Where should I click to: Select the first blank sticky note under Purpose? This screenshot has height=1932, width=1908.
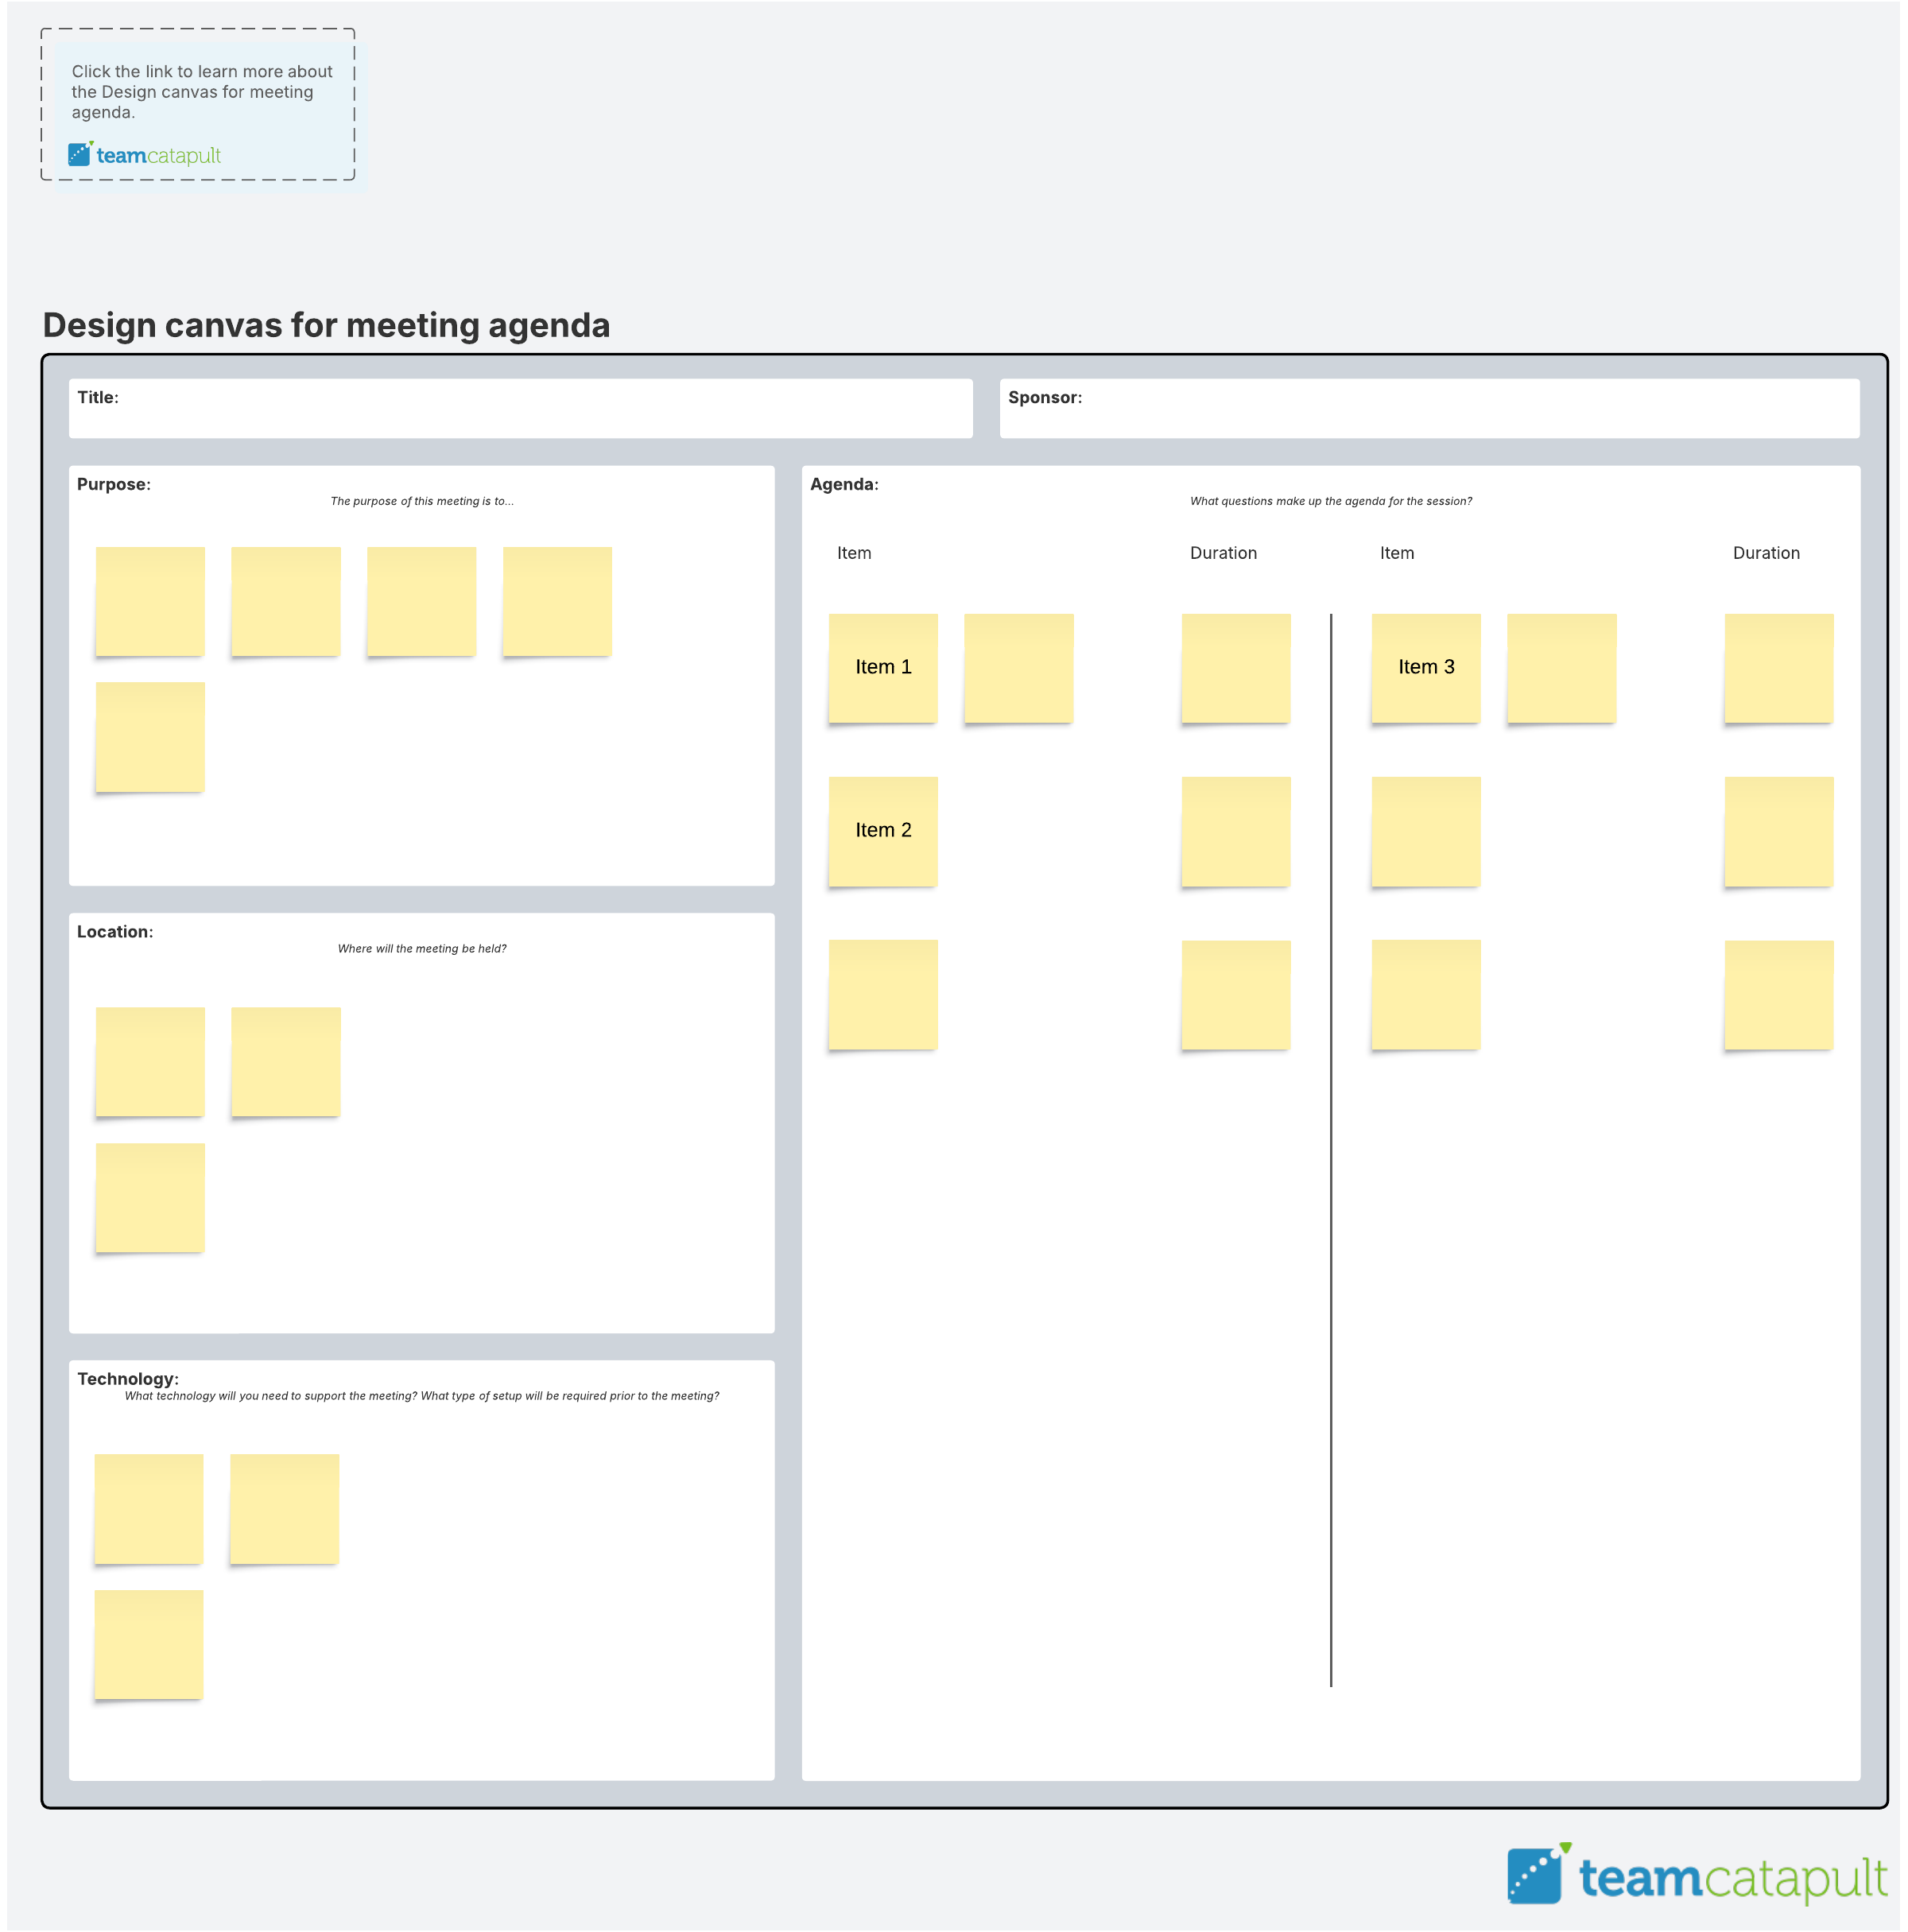click(150, 601)
